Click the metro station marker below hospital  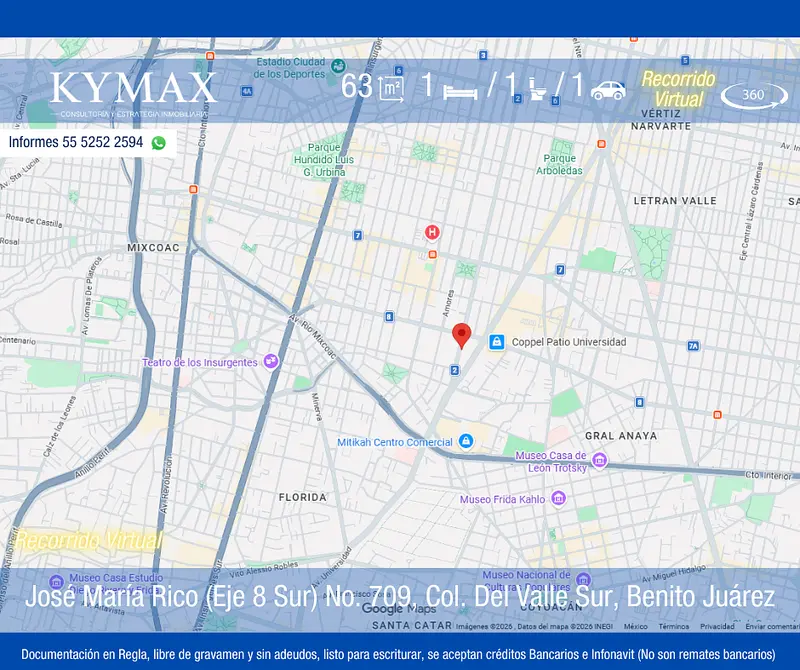[433, 254]
